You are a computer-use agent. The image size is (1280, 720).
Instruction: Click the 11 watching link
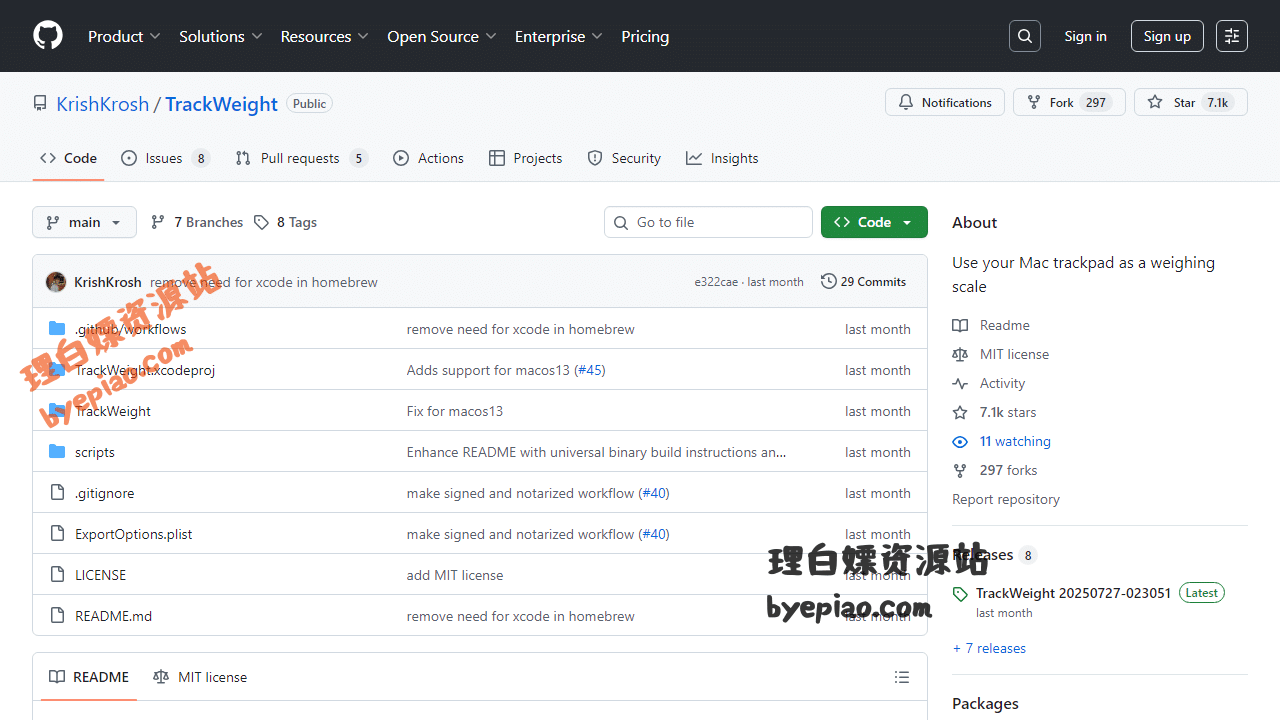1015,441
